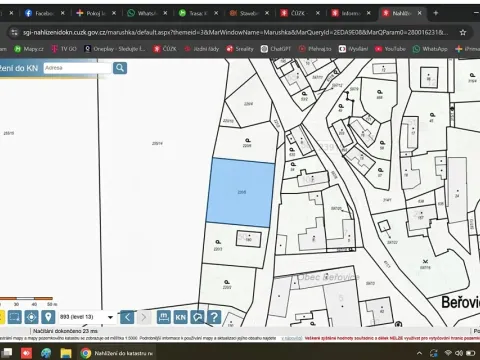
Task: Open help with the question mark button
Action: coord(214,317)
